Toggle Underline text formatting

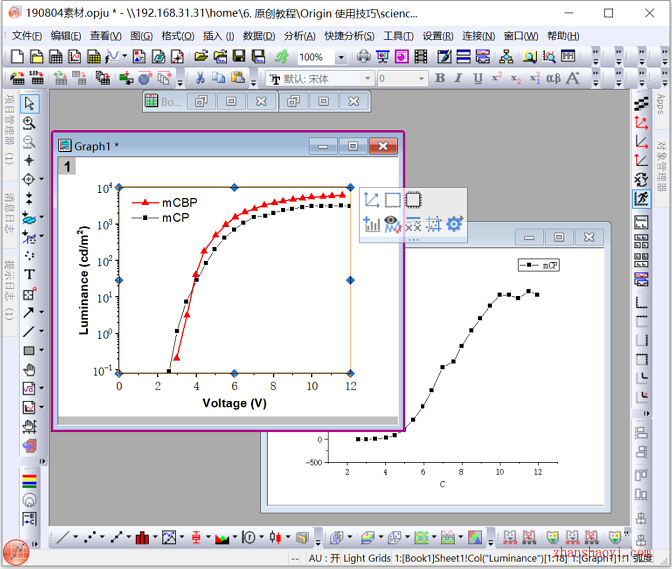pos(477,78)
